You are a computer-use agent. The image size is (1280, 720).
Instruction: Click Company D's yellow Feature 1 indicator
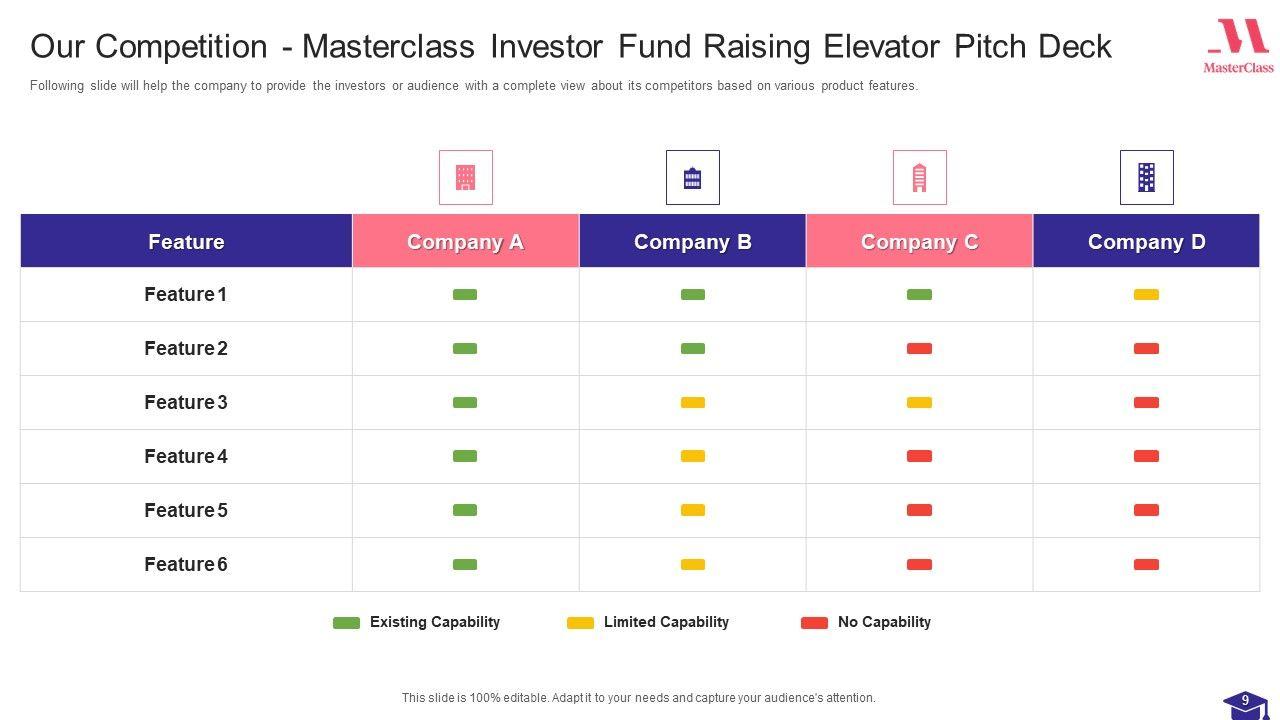[x=1146, y=295]
